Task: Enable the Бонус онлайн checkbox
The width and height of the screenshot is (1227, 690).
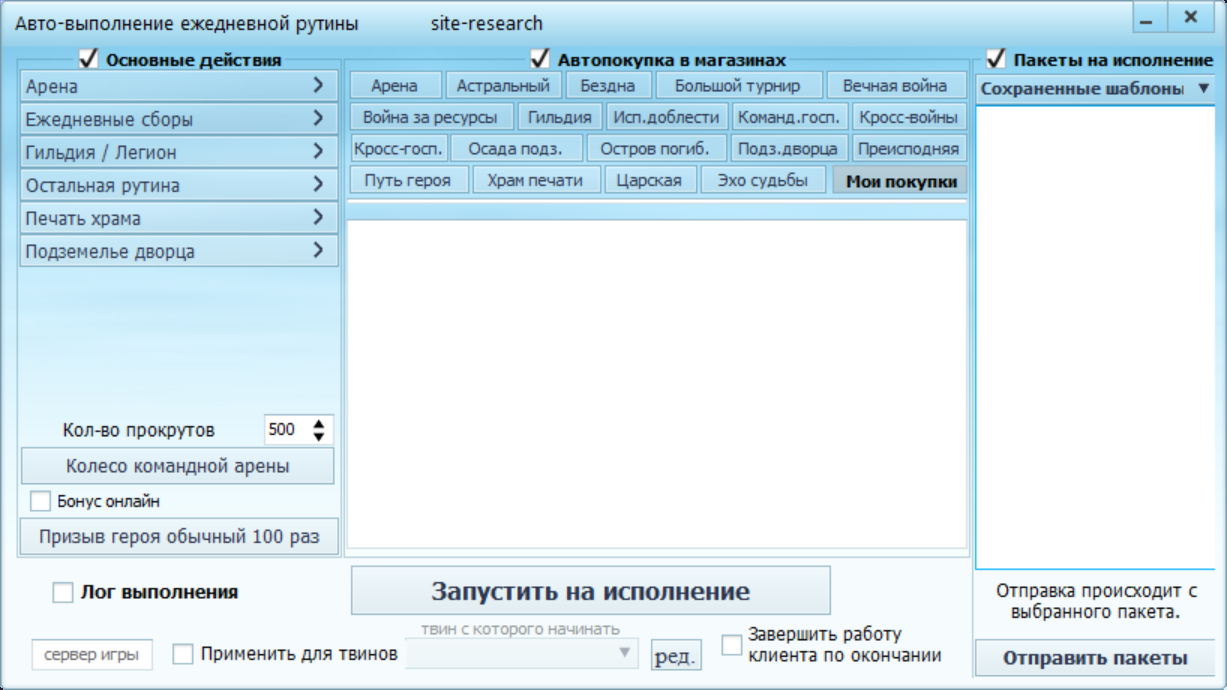Action: (x=40, y=501)
